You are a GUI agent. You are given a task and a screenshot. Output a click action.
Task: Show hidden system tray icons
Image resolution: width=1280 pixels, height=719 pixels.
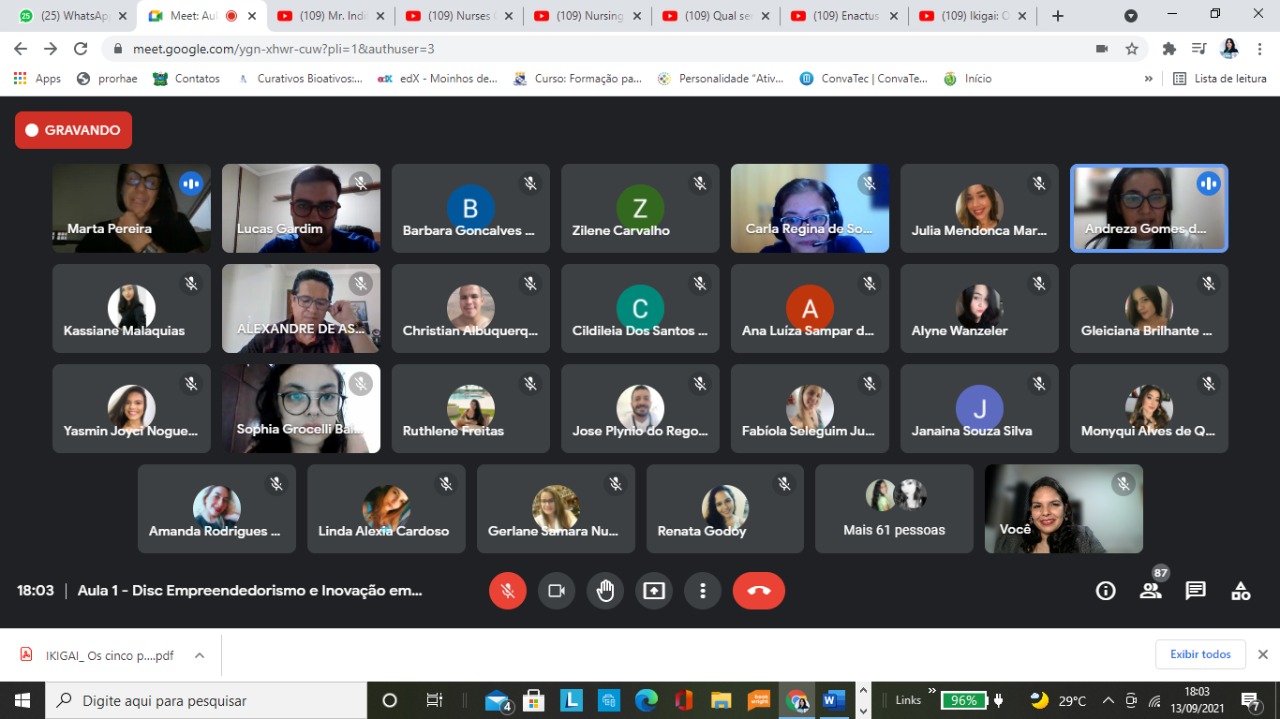pyautogui.click(x=1108, y=700)
